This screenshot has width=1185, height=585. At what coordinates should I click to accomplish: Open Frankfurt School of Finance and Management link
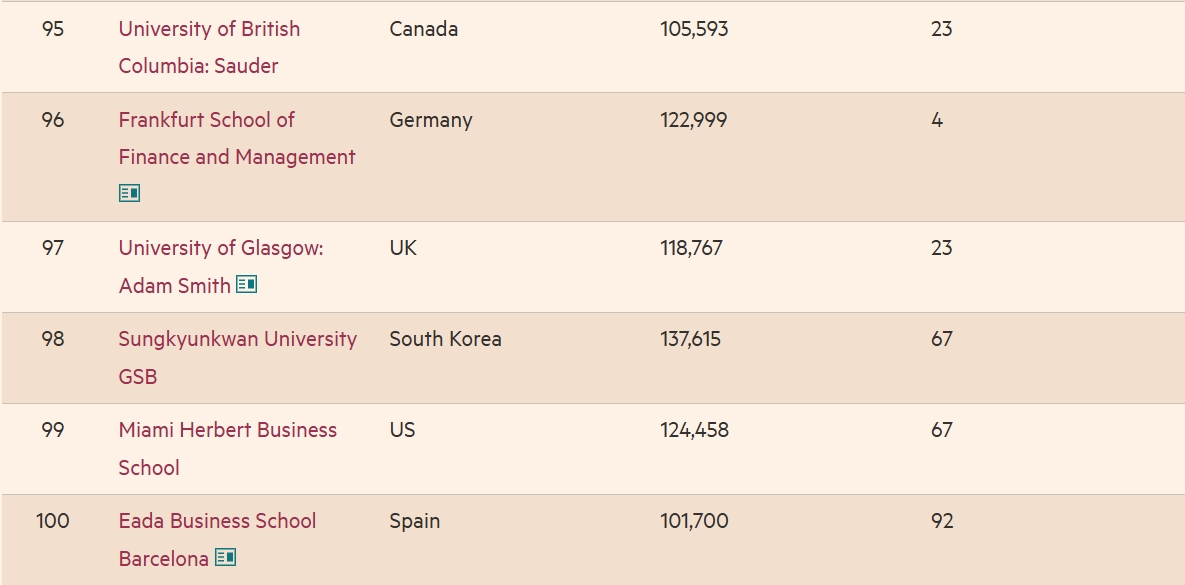(x=237, y=138)
